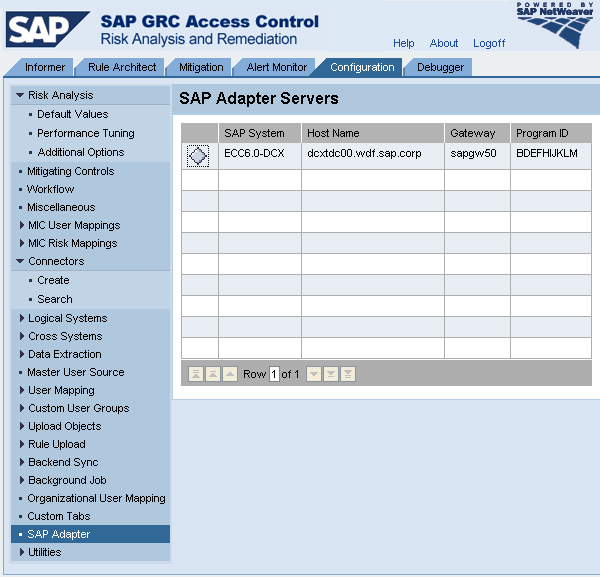The height and width of the screenshot is (577, 600).
Task: Open Performance Tuning under Risk Analysis
Action: [86, 133]
